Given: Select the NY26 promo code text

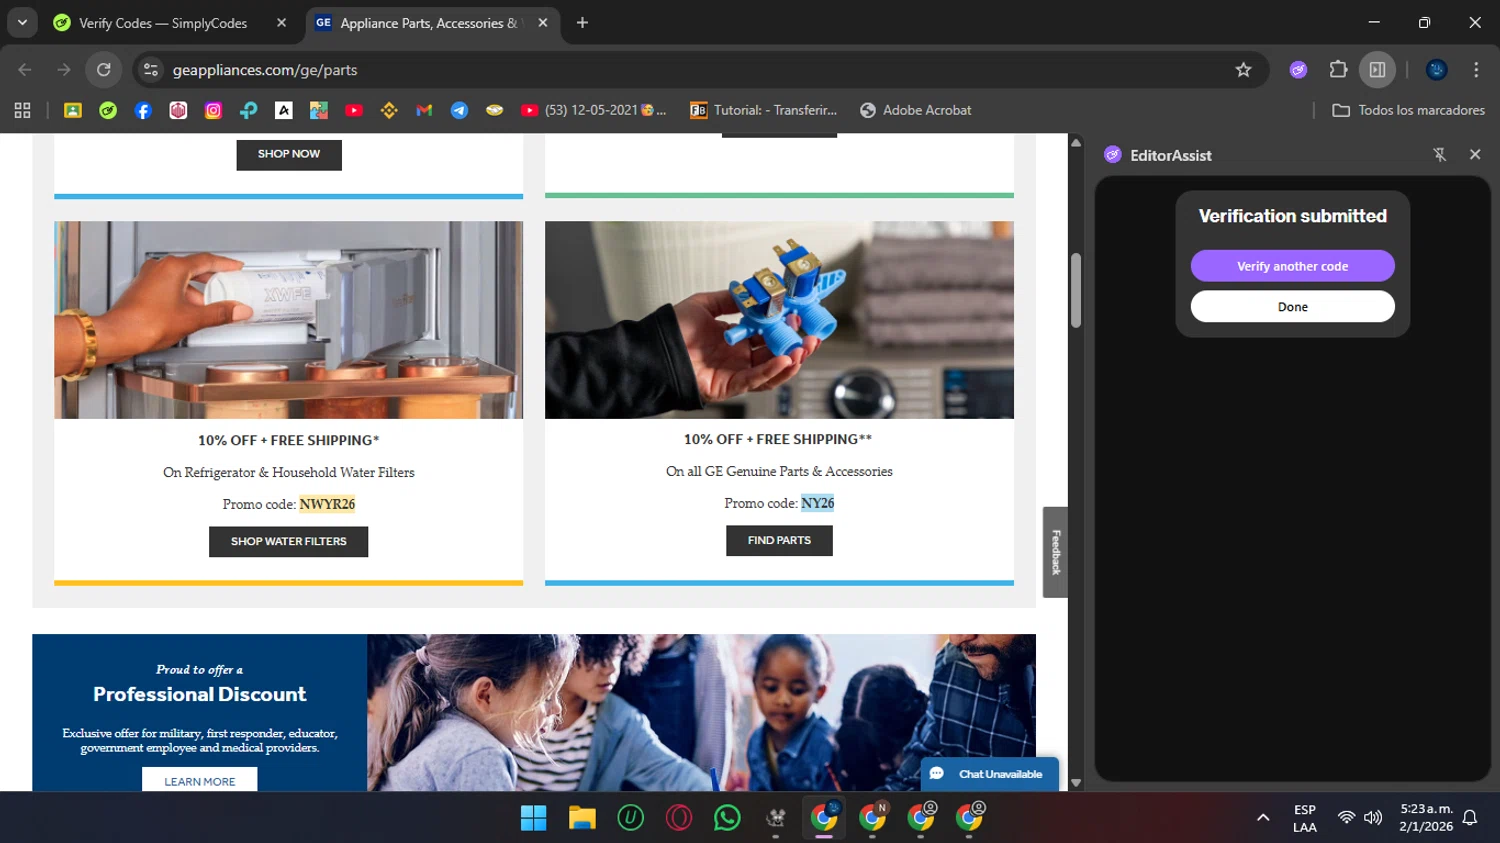Looking at the screenshot, I should click(x=817, y=503).
